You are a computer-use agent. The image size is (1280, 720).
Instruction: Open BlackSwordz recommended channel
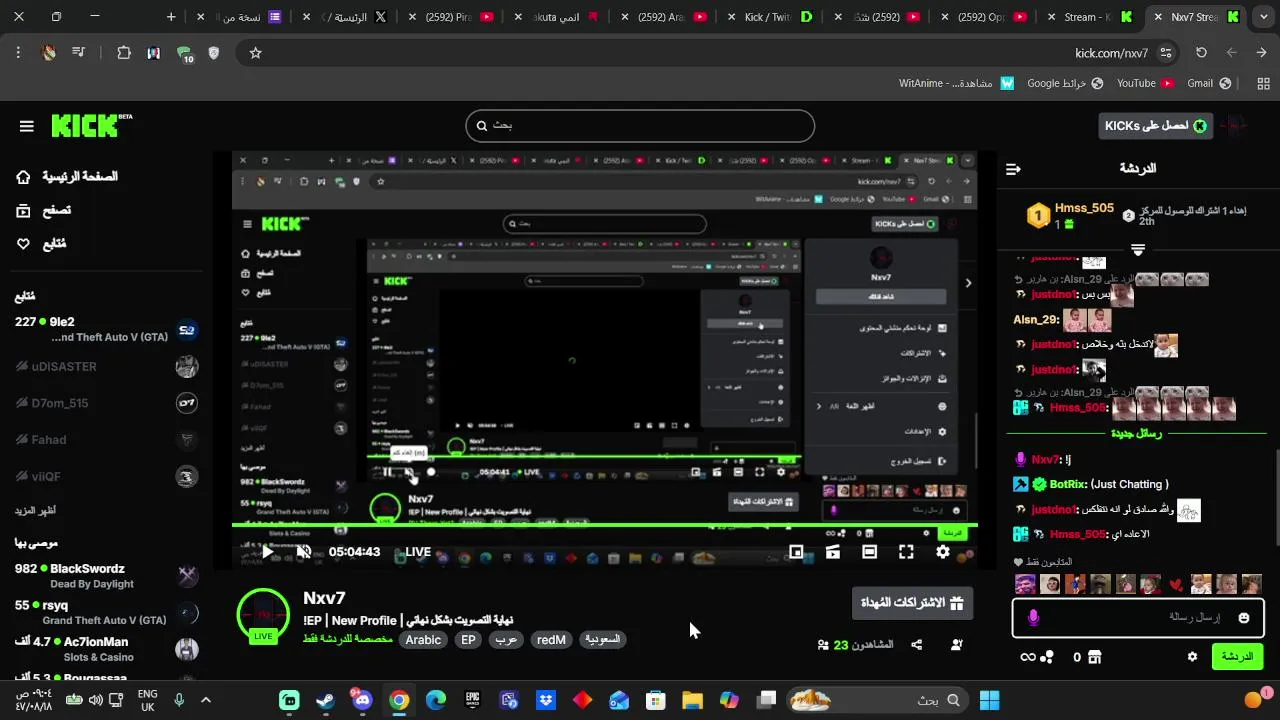click(106, 576)
